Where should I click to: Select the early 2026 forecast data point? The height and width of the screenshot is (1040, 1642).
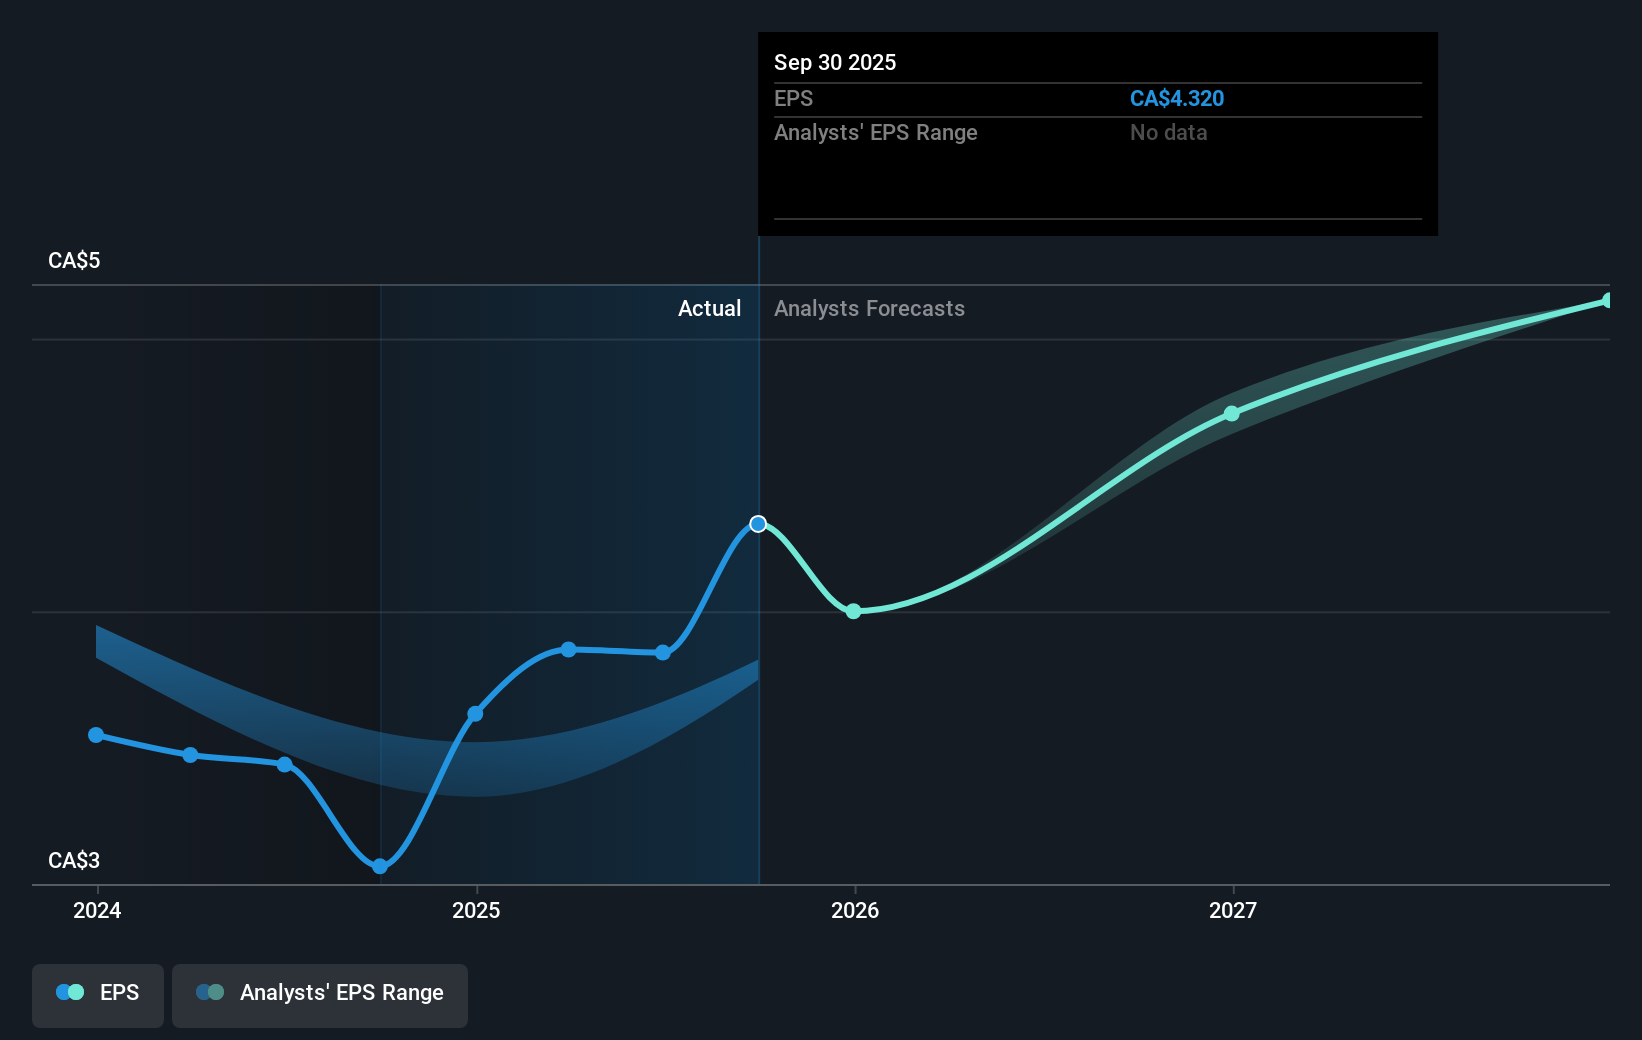coord(853,611)
